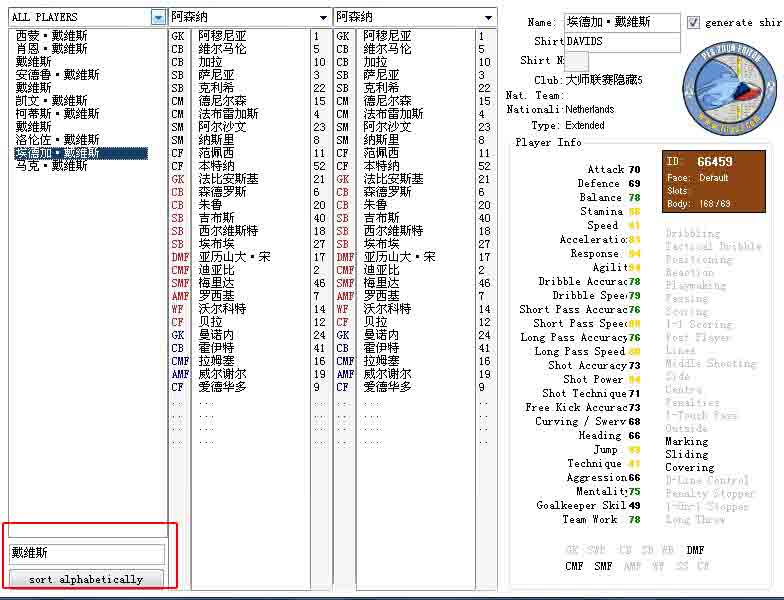Select 森德罗斯 in the second squad list
The width and height of the screenshot is (784, 600).
pos(388,192)
